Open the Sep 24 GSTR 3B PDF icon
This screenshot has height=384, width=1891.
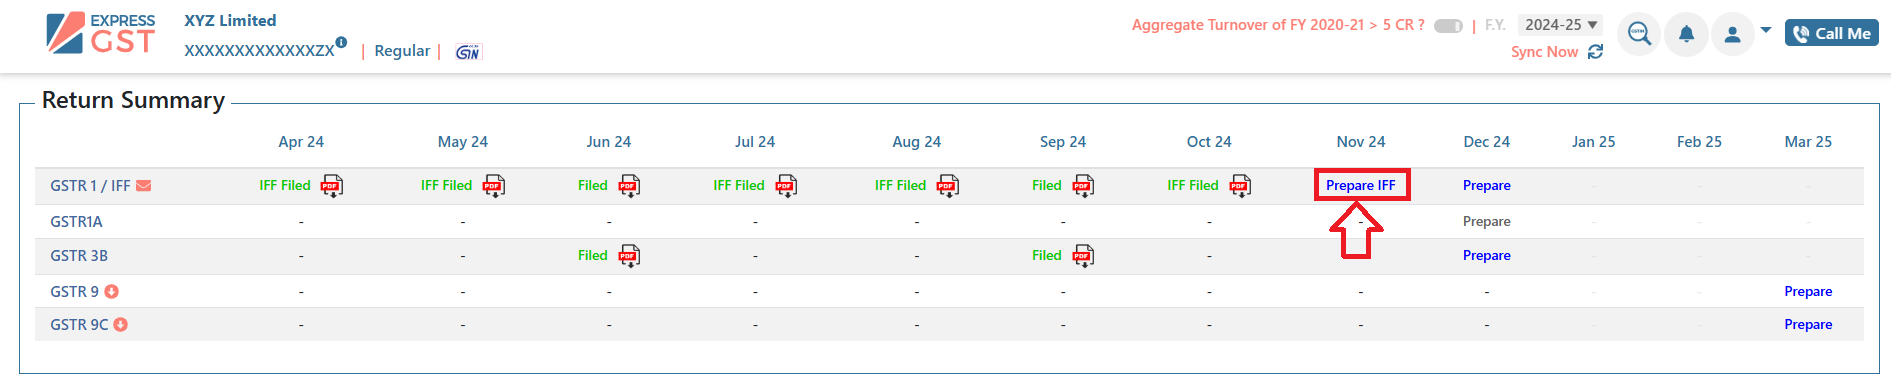[x=1083, y=255]
